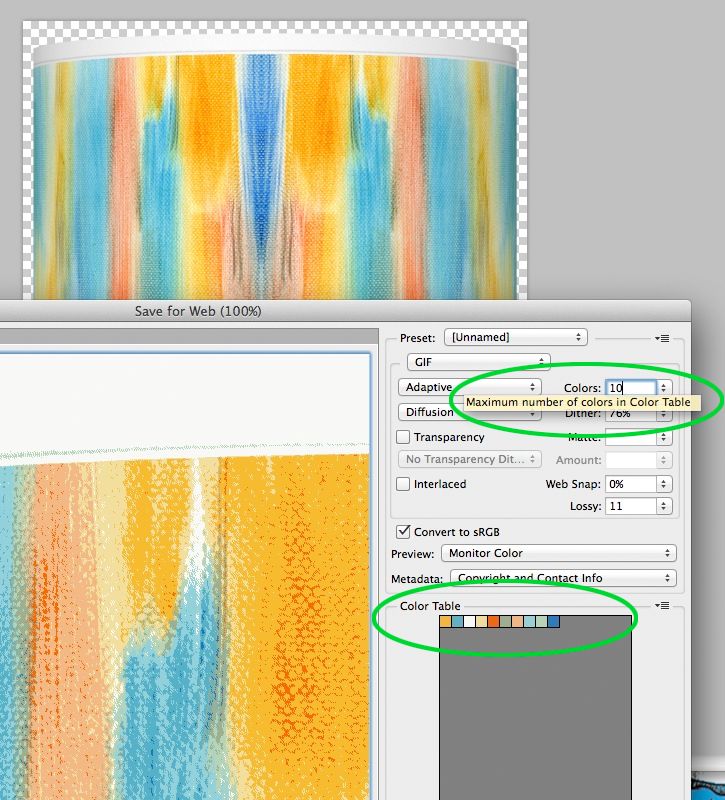Viewport: 725px width, 800px height.
Task: Open the Preset options flyout menu icon
Action: pos(663,339)
